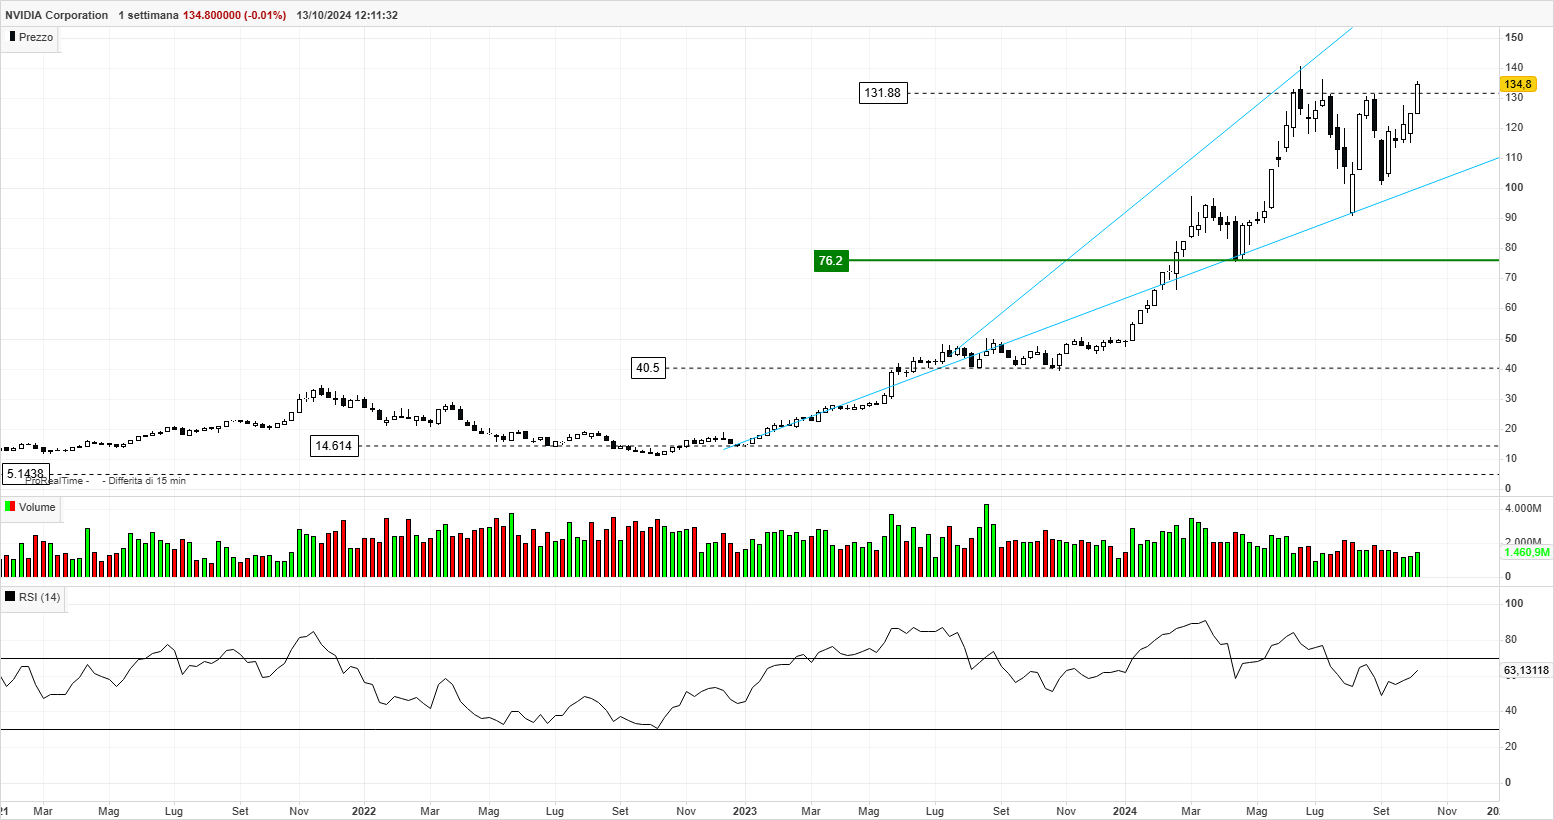Click the 2024 year label on time axis
This screenshot has width=1554, height=820.
click(x=1125, y=811)
